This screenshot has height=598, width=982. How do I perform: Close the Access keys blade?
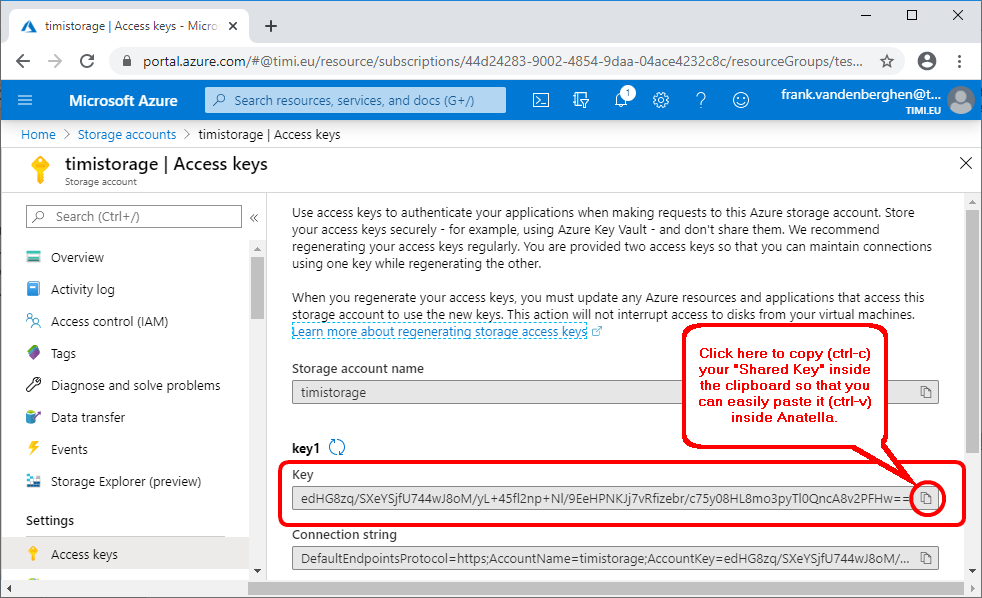coord(966,163)
